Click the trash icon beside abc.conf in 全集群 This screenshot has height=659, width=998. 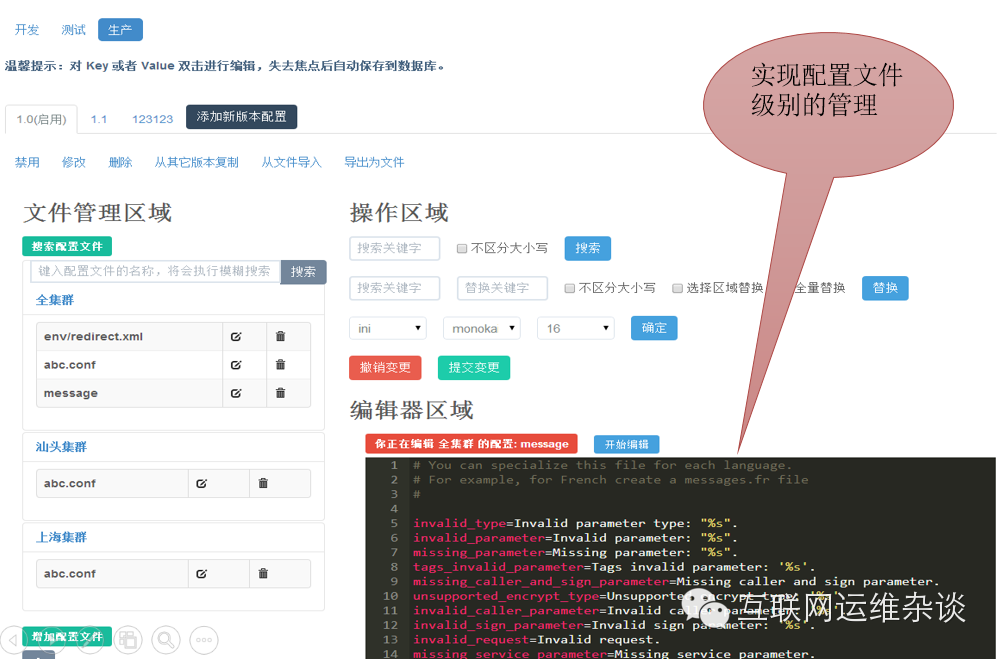click(280, 364)
